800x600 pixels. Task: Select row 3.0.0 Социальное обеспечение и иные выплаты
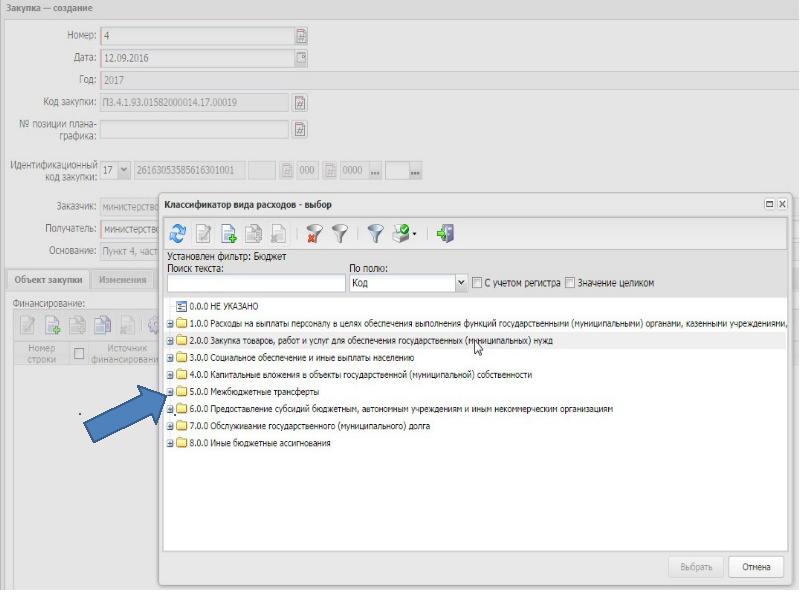[302, 358]
